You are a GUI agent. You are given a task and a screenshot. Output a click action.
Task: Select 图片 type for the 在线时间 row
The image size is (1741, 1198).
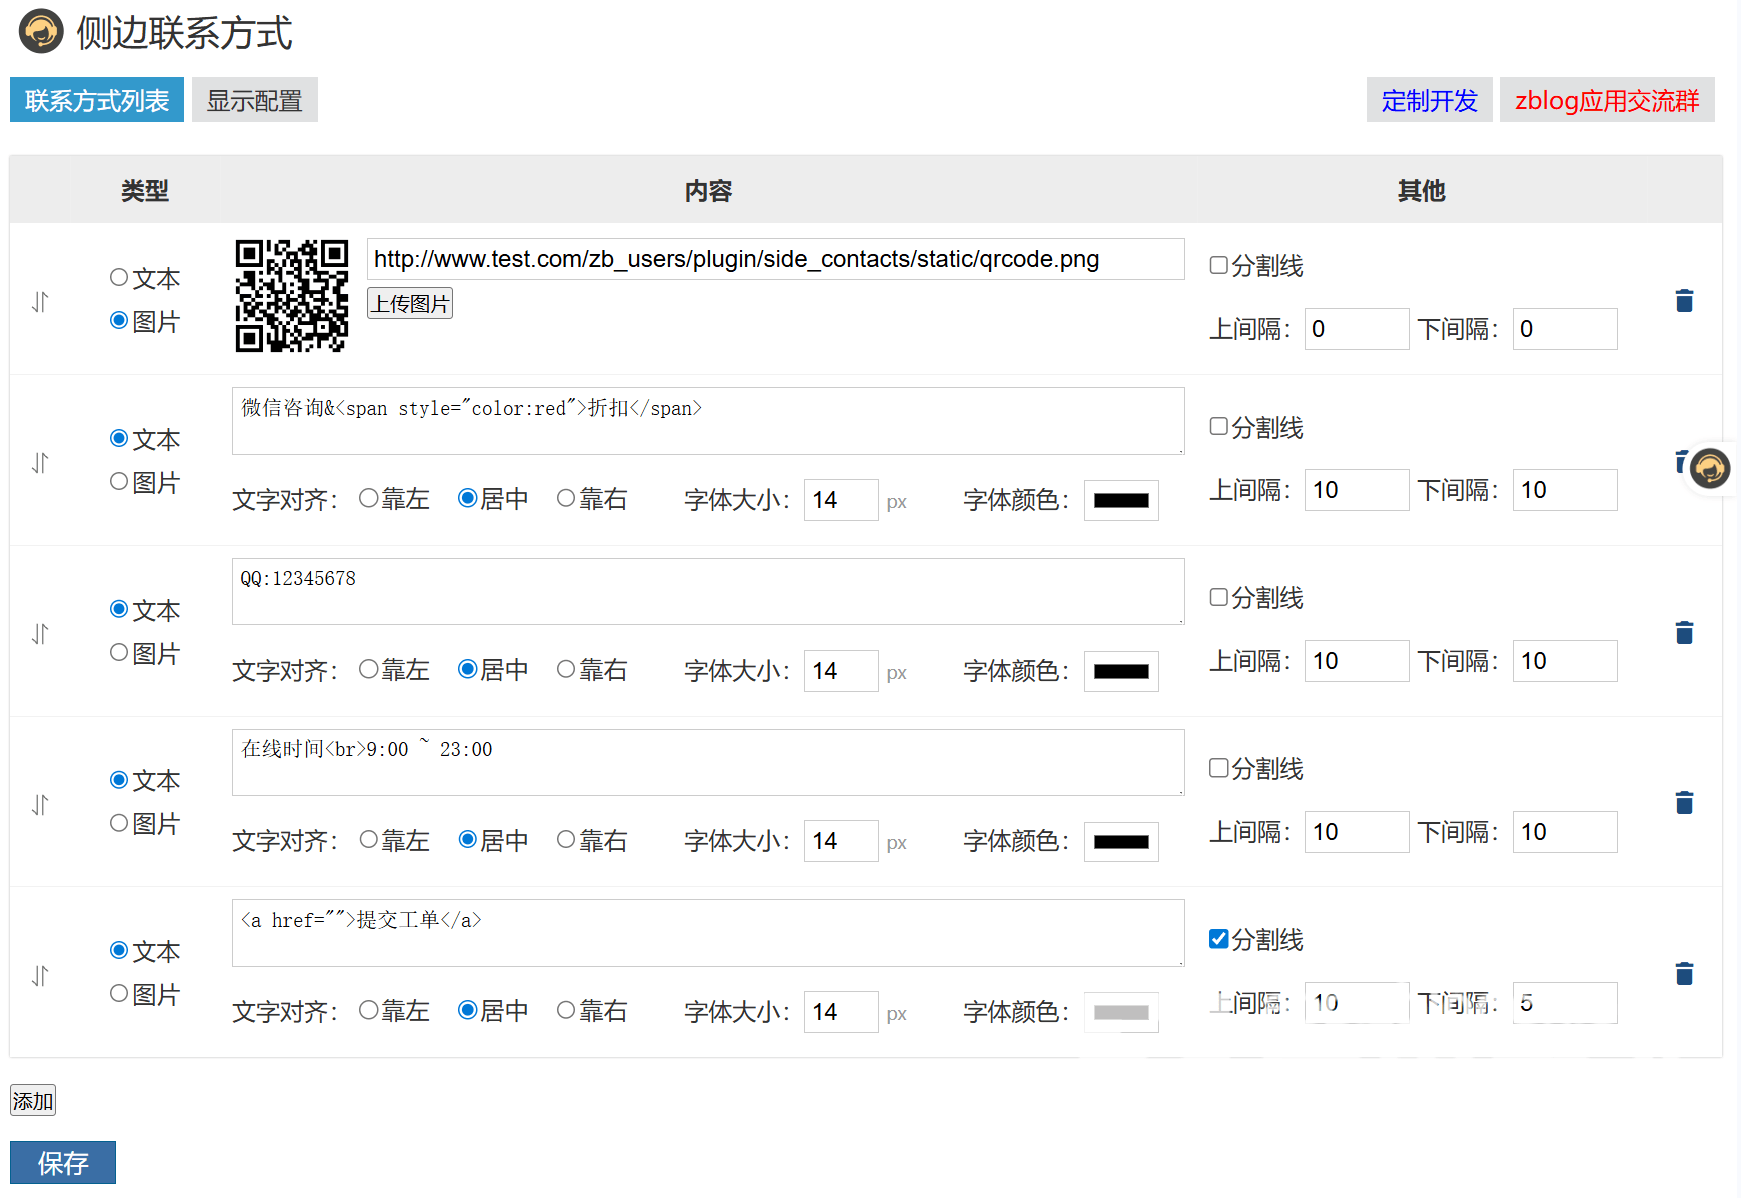coord(119,822)
